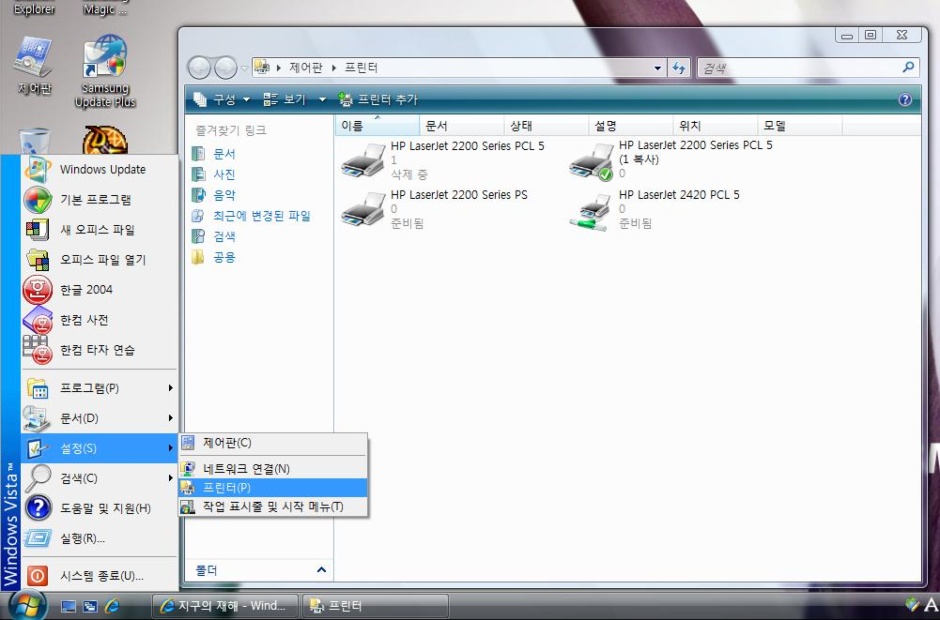Click Switch between windows quick launch icon

click(90, 606)
